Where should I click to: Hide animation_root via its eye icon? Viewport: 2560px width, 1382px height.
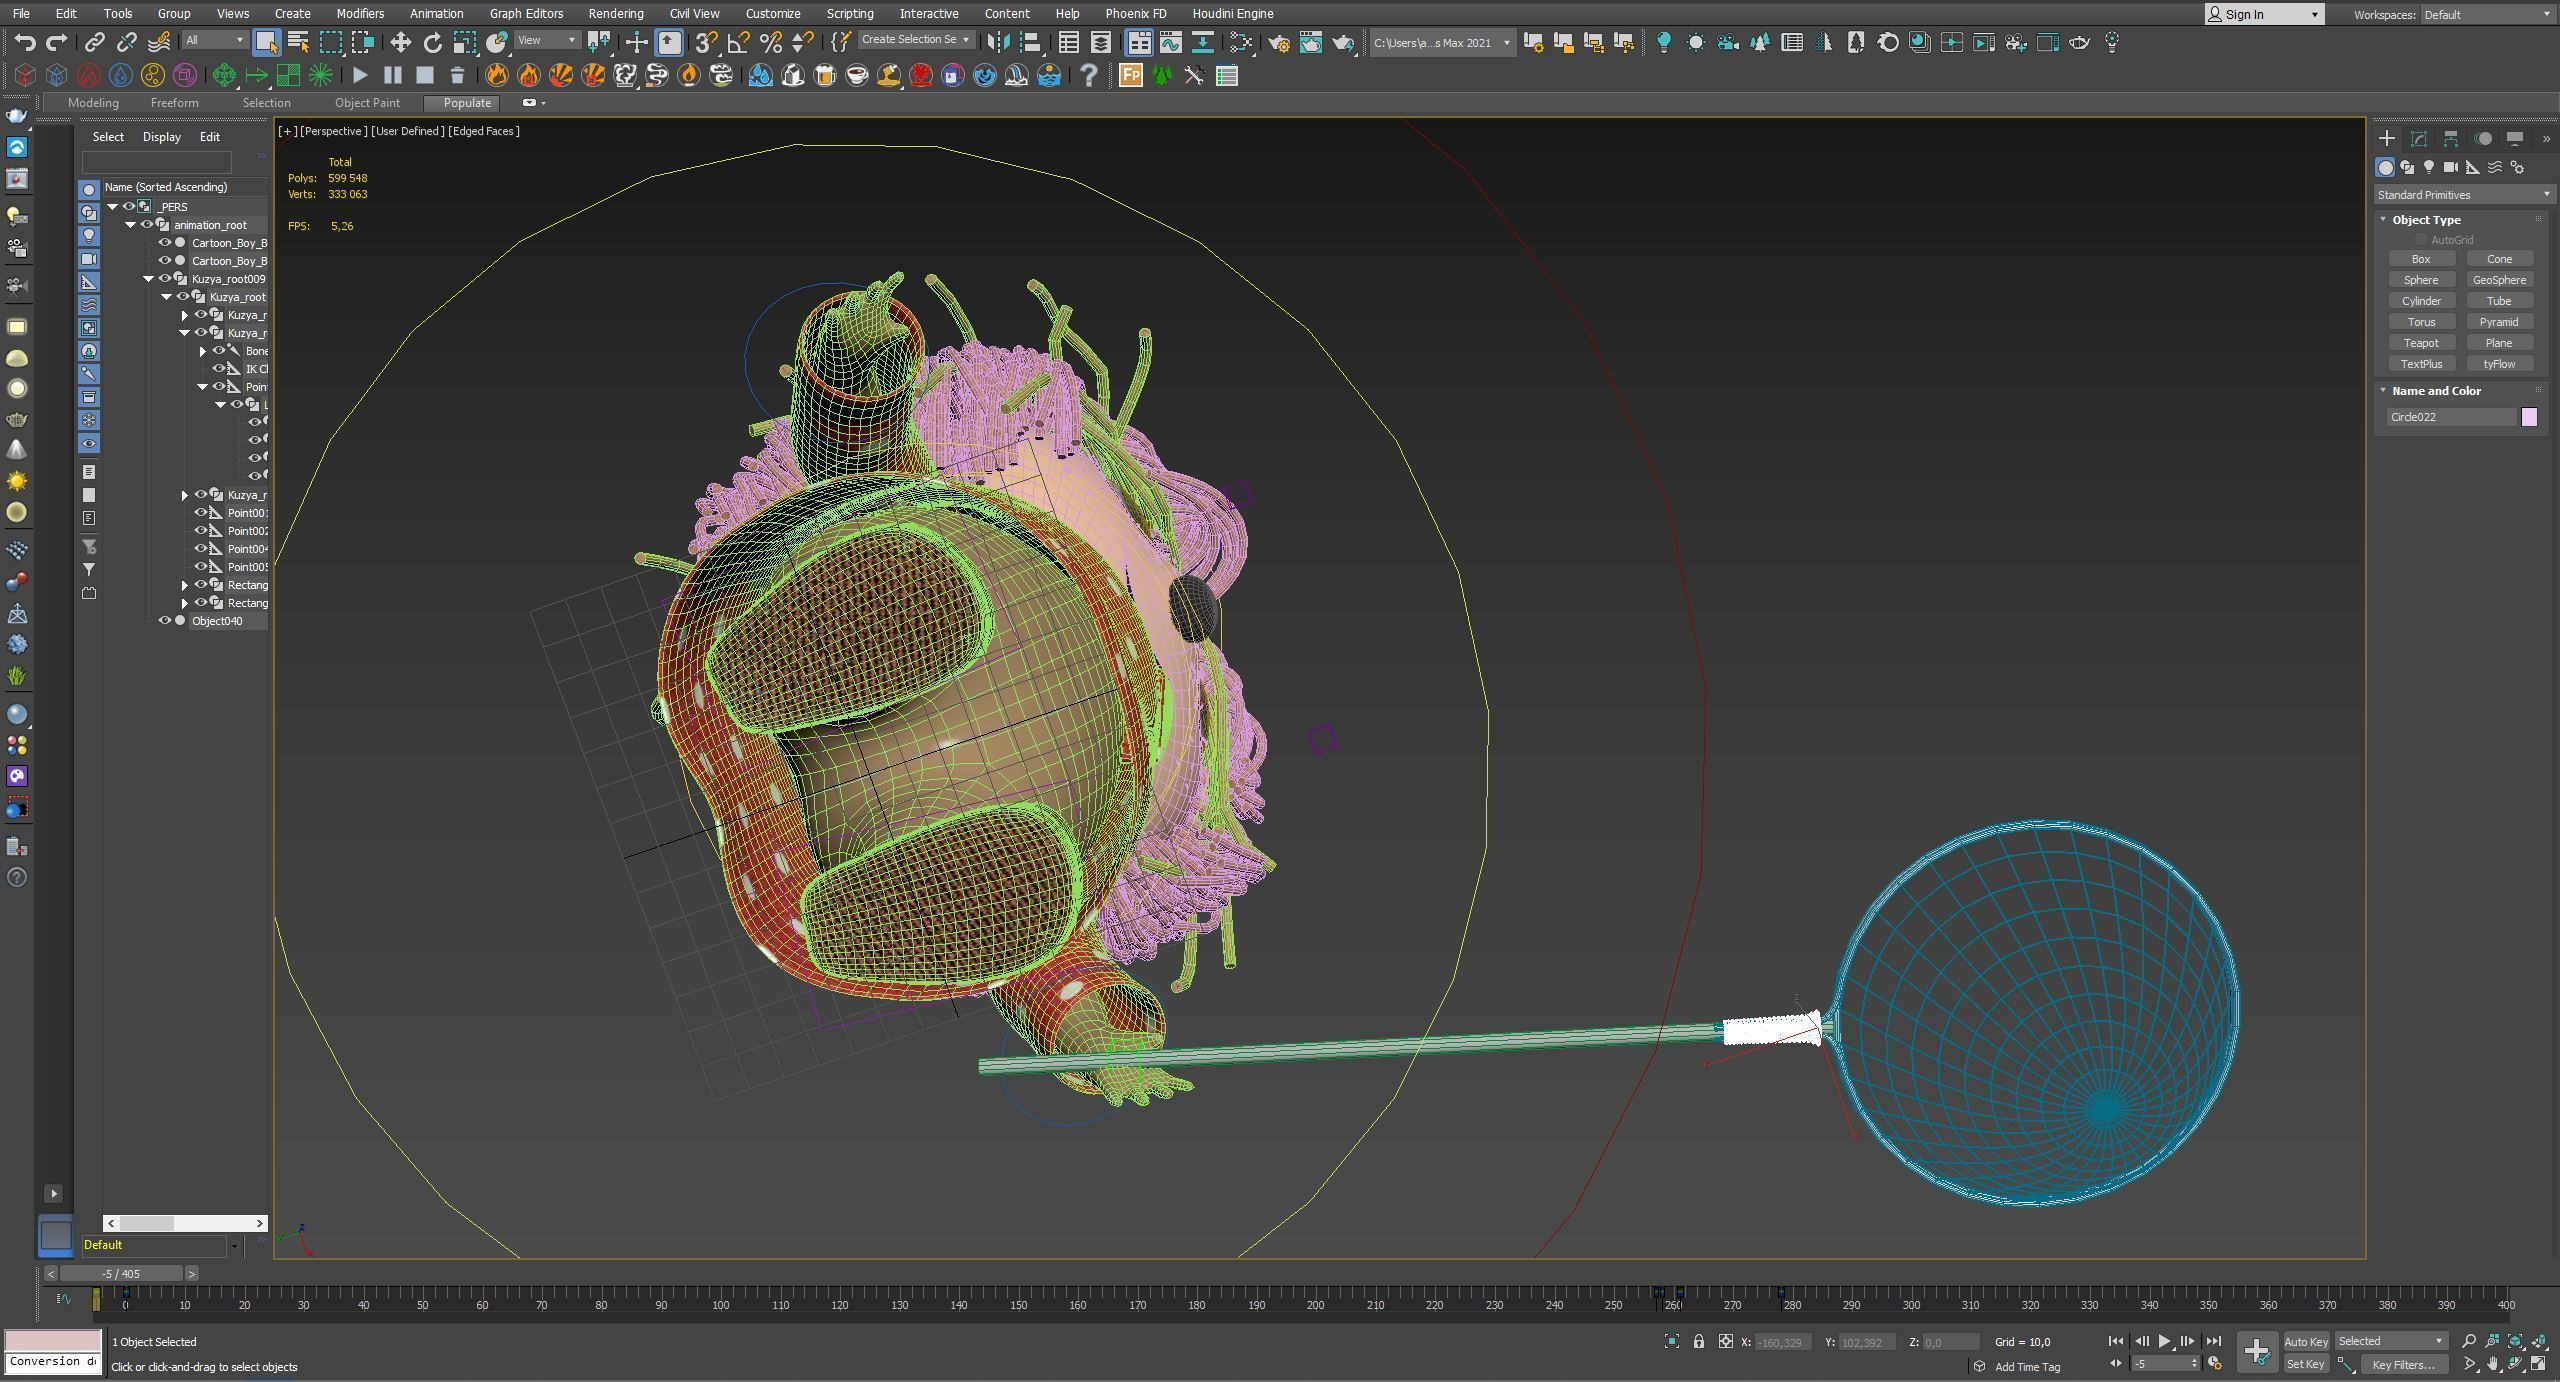[x=147, y=224]
